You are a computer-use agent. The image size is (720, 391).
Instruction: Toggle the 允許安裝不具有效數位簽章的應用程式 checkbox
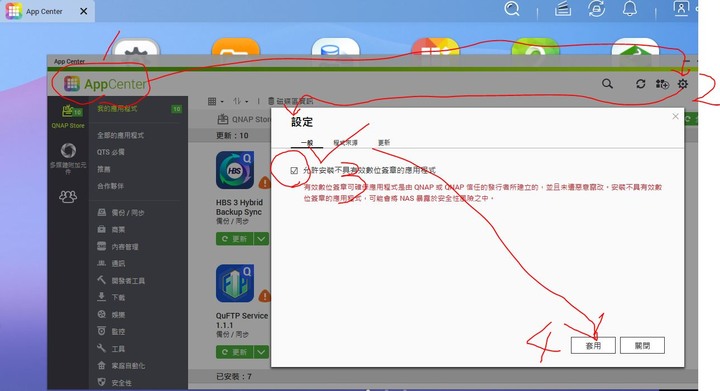click(x=294, y=171)
